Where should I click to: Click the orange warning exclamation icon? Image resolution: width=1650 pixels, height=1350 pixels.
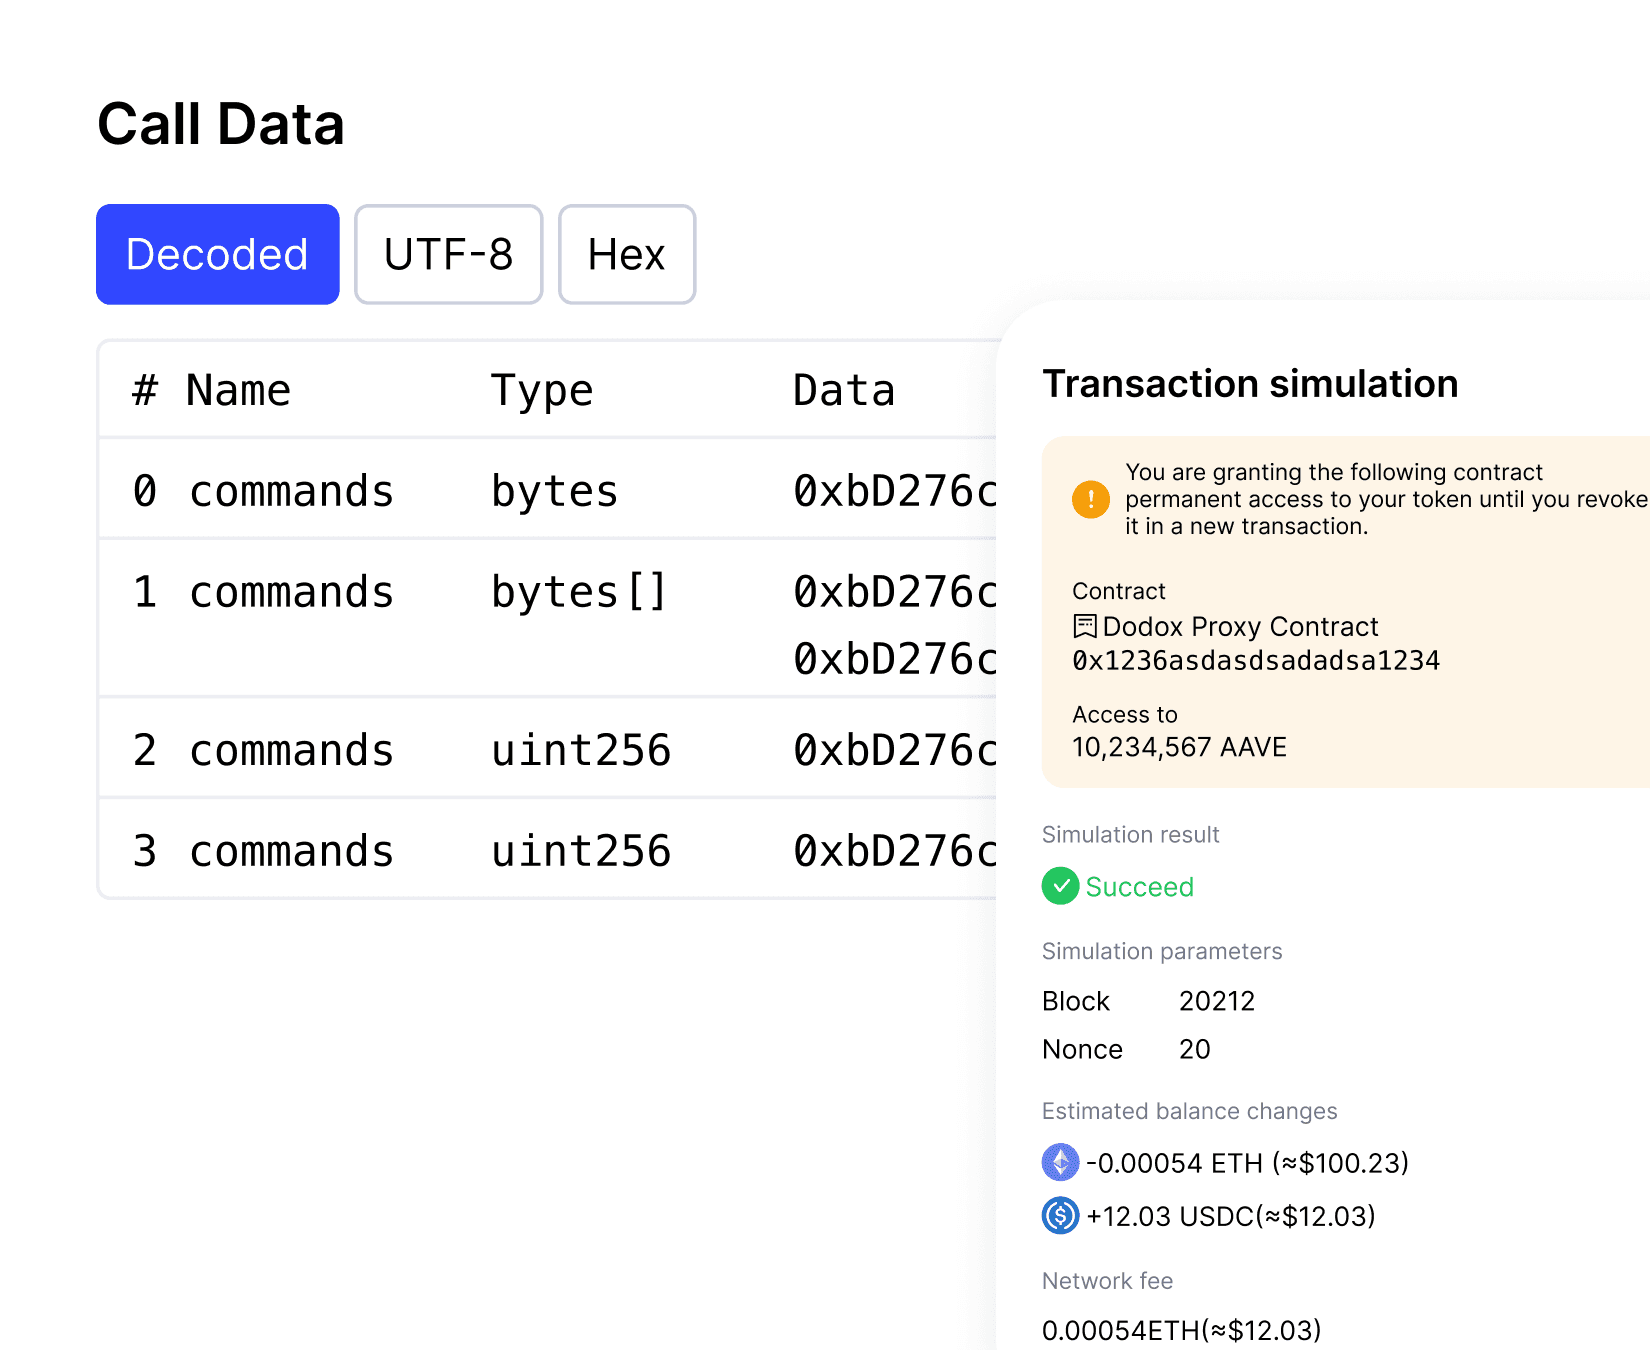[1091, 499]
